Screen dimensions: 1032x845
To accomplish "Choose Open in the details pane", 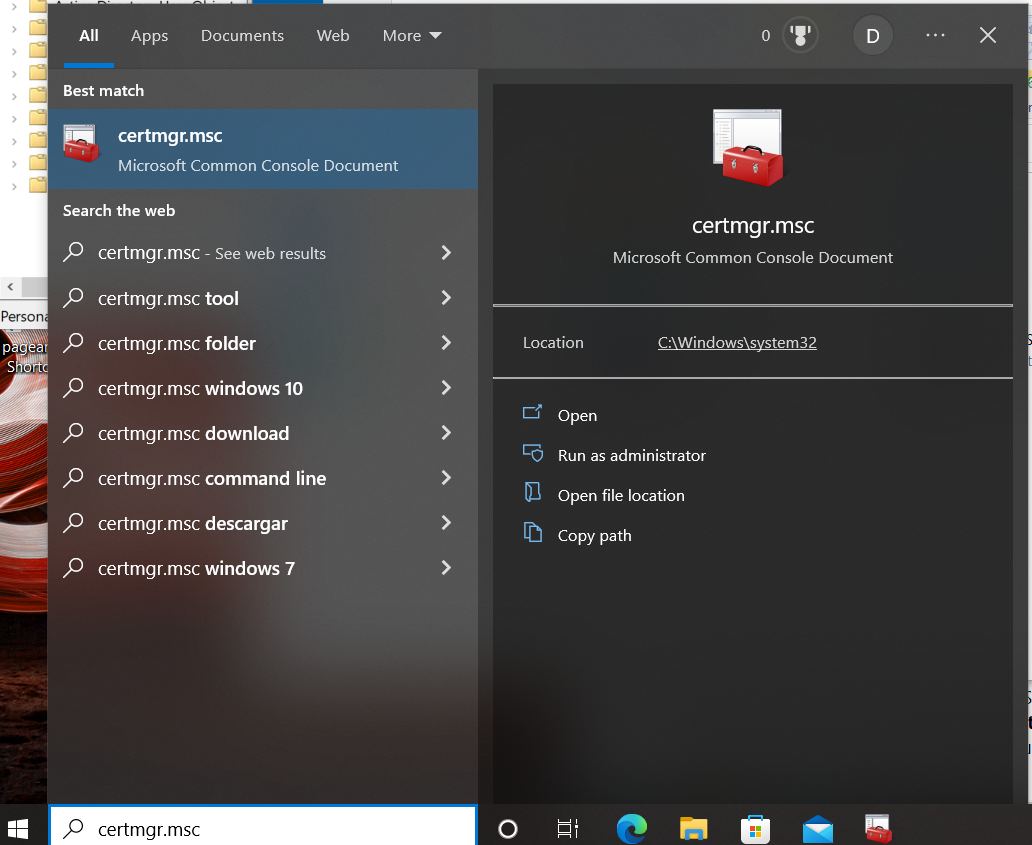I will point(577,416).
